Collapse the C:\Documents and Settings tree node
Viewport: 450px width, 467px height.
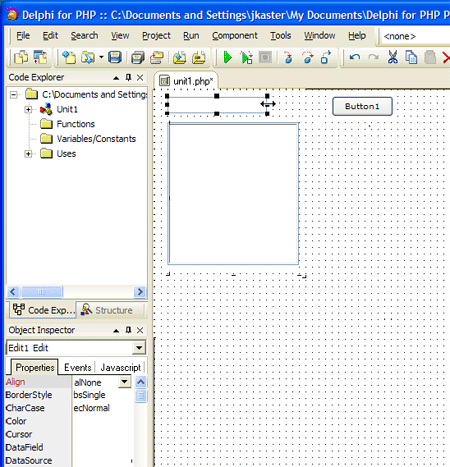tap(13, 95)
